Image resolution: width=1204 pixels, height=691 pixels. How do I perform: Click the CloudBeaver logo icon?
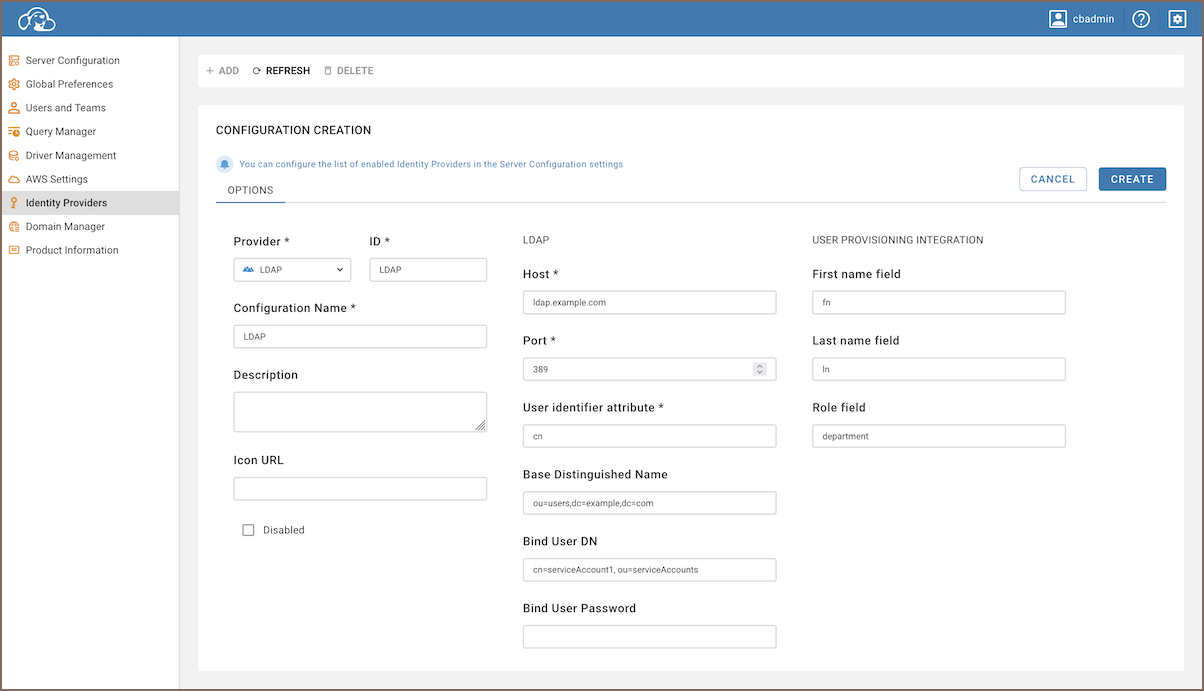36,19
